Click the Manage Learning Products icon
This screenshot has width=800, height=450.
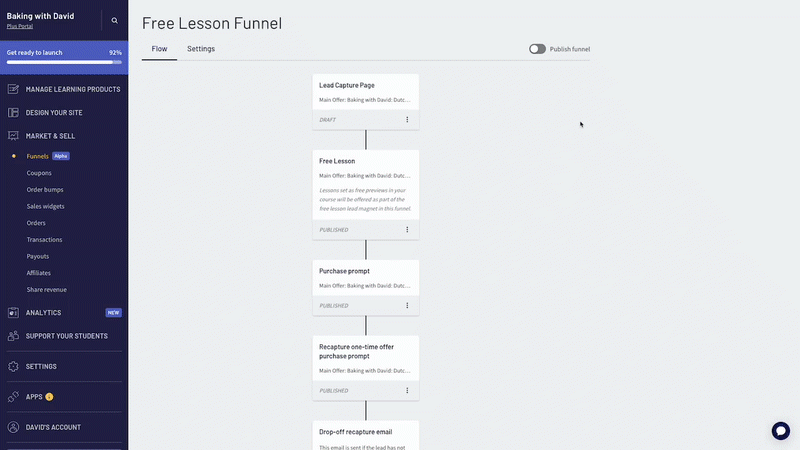13,89
